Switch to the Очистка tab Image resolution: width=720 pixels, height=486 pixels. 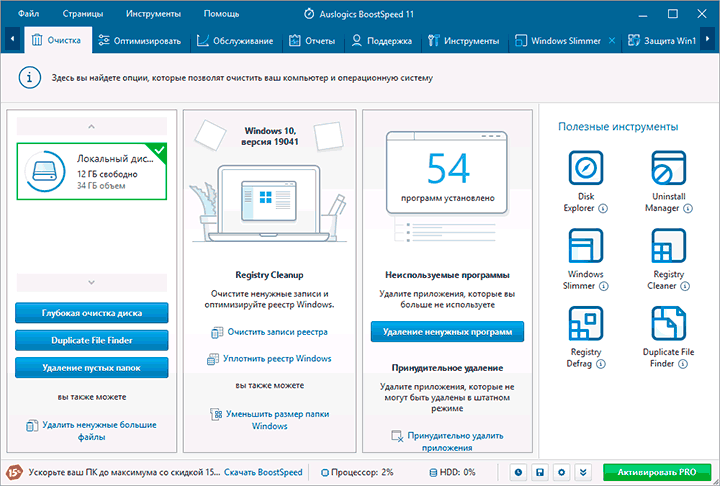pyautogui.click(x=57, y=40)
